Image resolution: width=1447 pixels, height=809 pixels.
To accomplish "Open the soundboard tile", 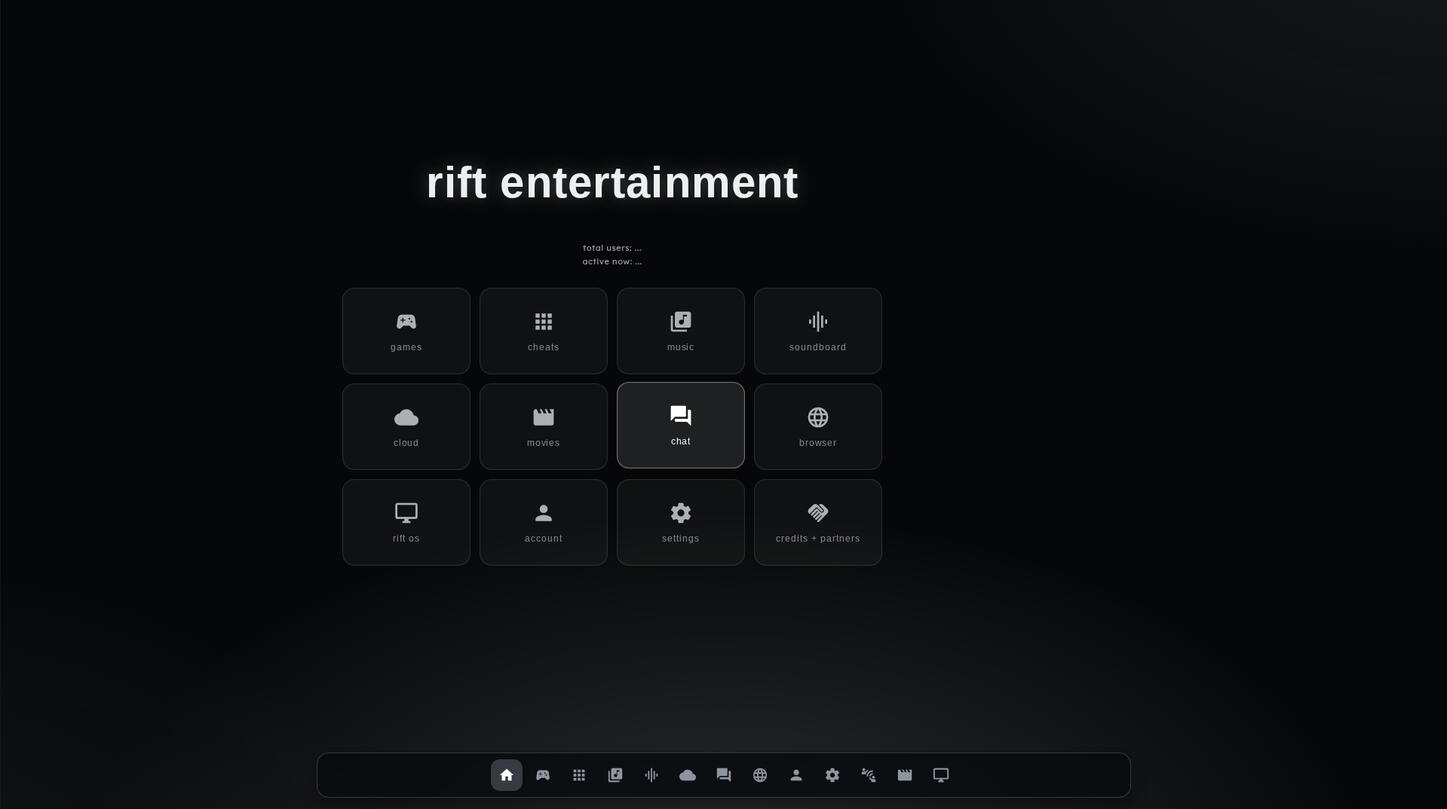I will [818, 331].
